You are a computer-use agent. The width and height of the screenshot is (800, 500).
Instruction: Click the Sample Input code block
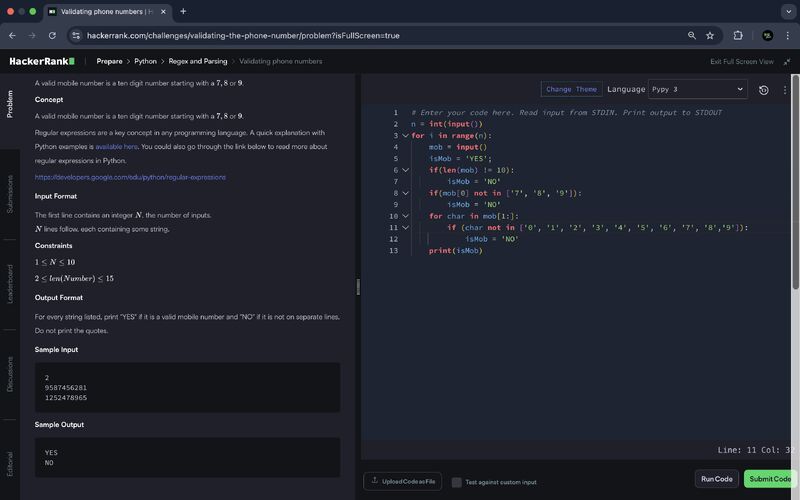[187, 387]
